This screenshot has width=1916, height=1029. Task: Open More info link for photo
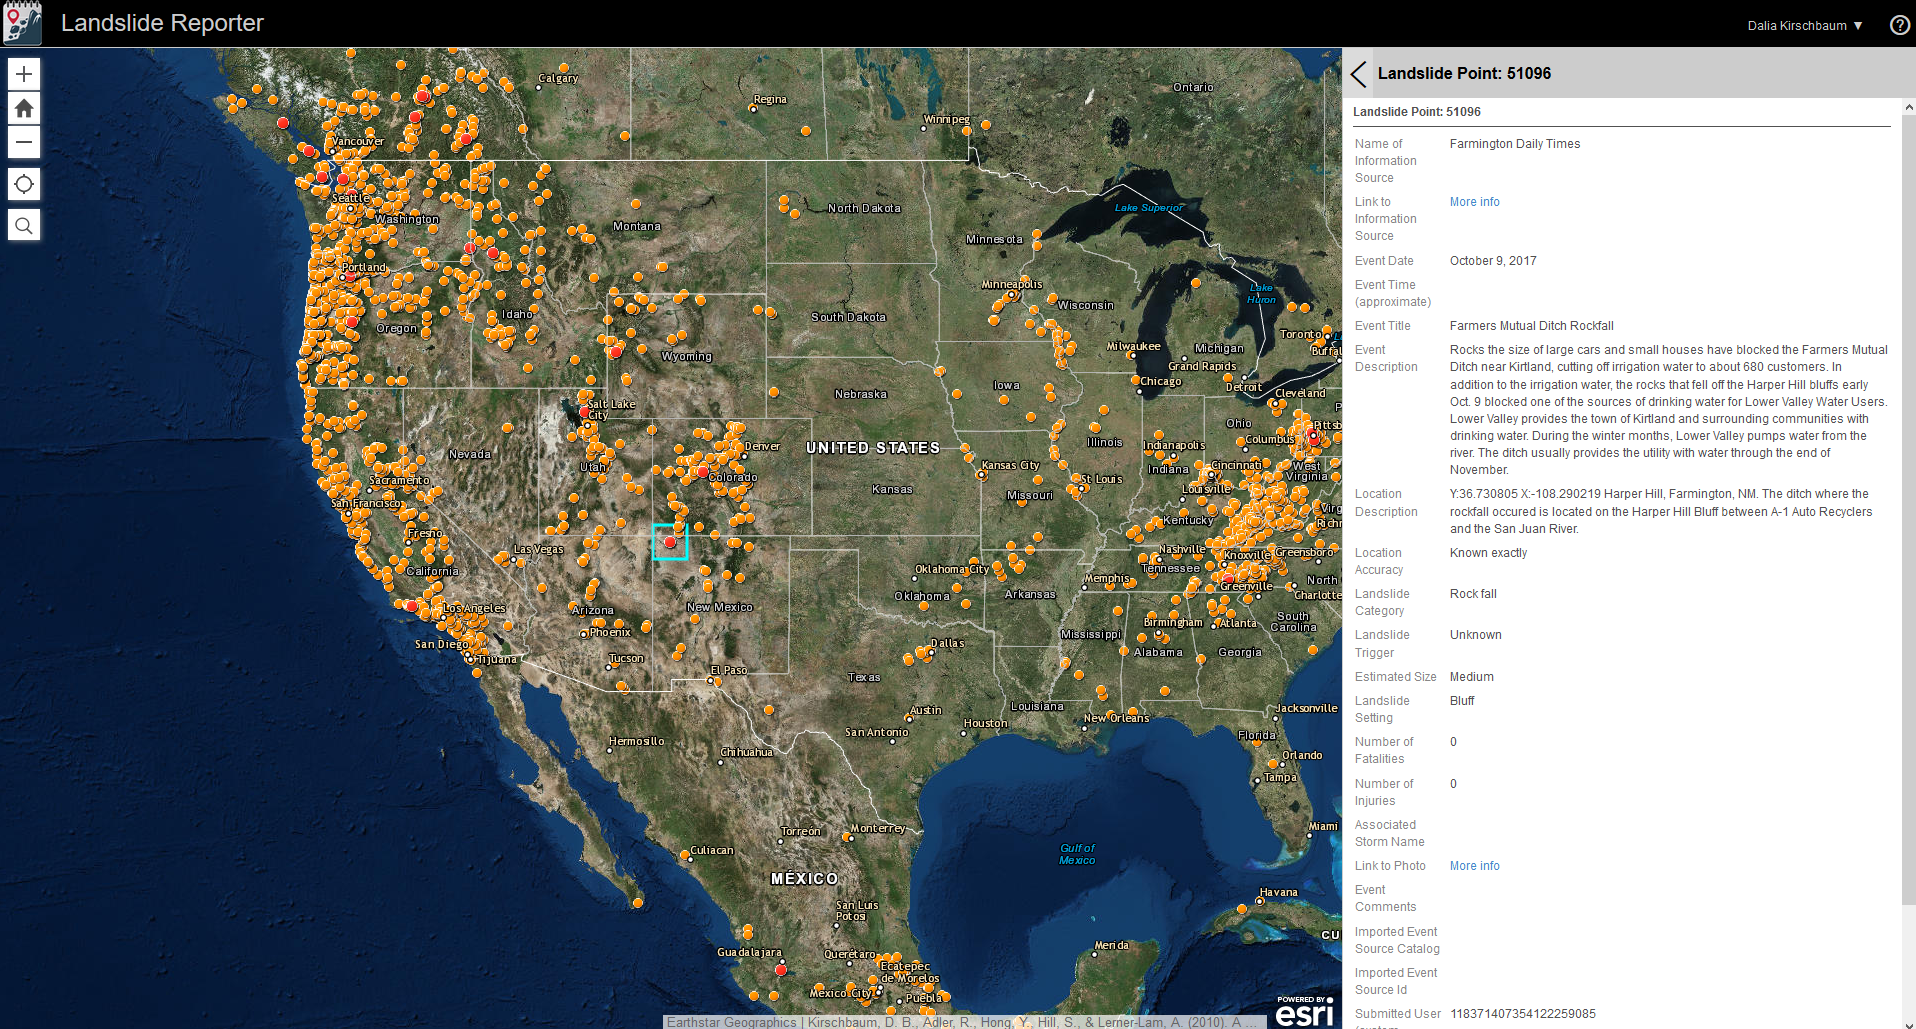tap(1474, 866)
